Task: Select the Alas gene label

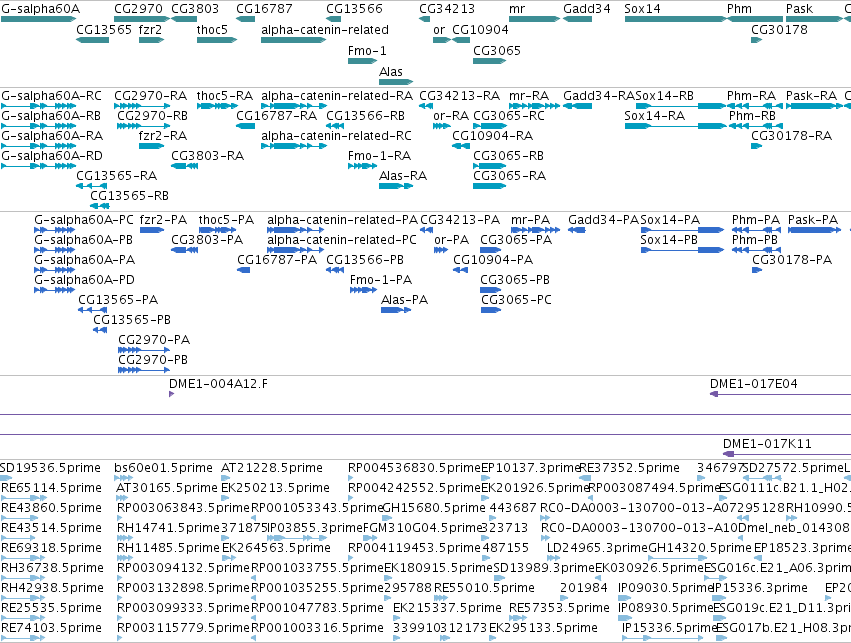Action: tap(391, 72)
